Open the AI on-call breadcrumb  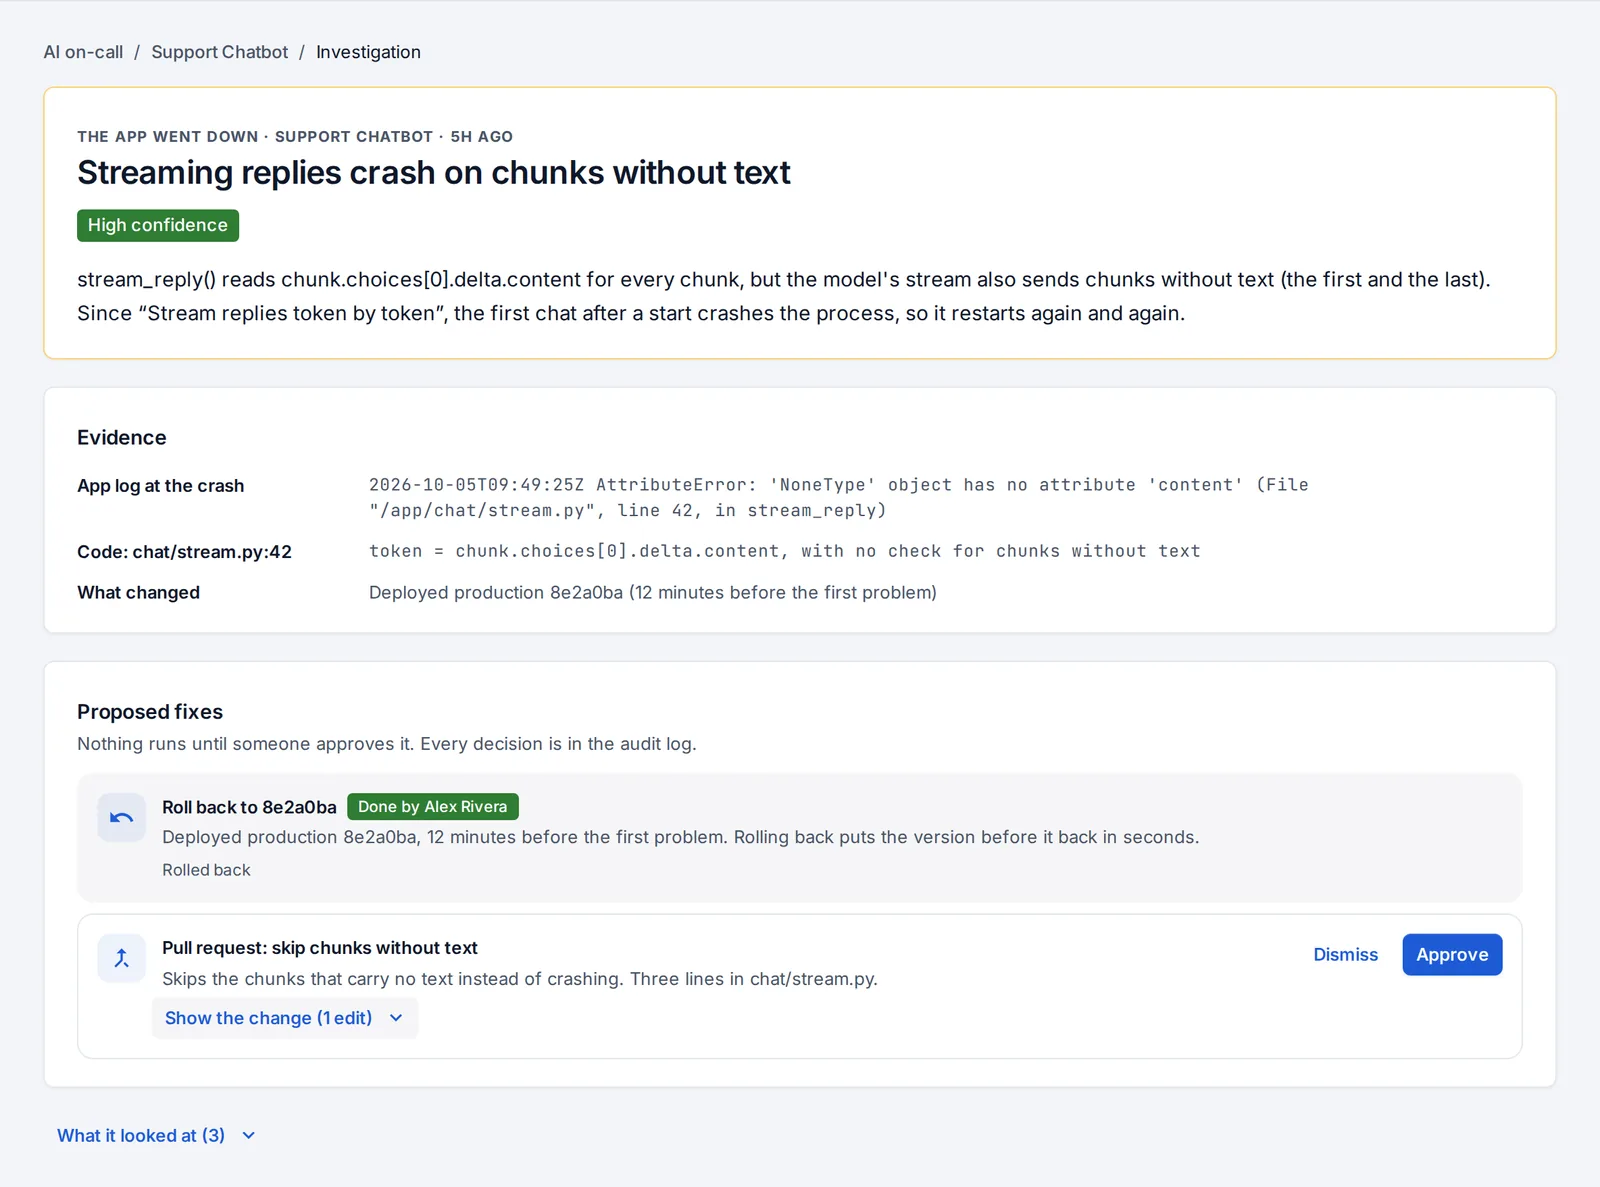click(x=83, y=52)
